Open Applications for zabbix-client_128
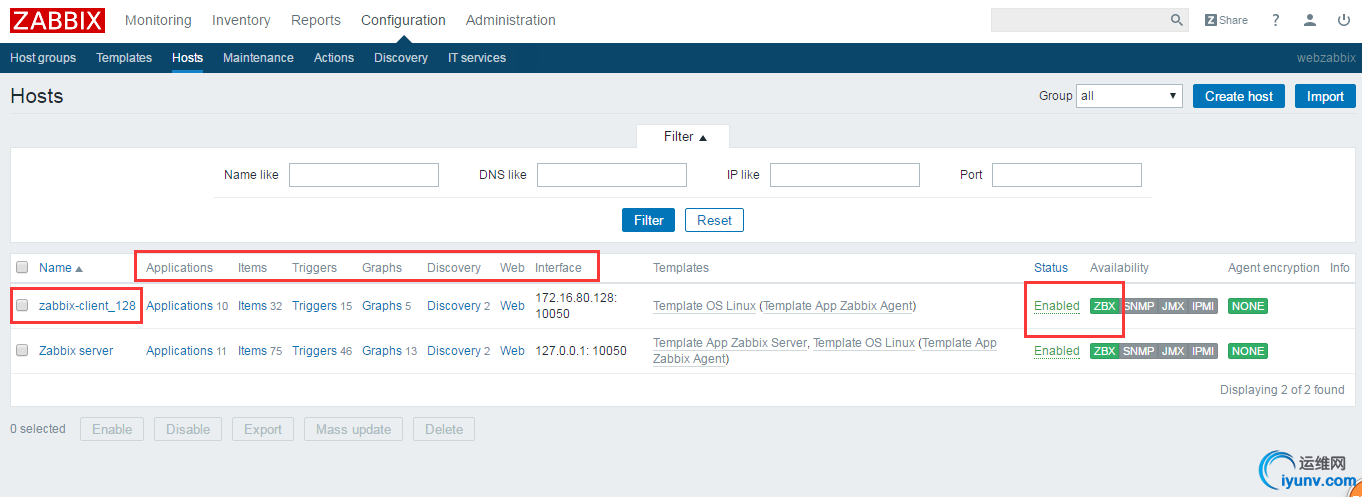This screenshot has height=497, width=1362. tap(179, 306)
